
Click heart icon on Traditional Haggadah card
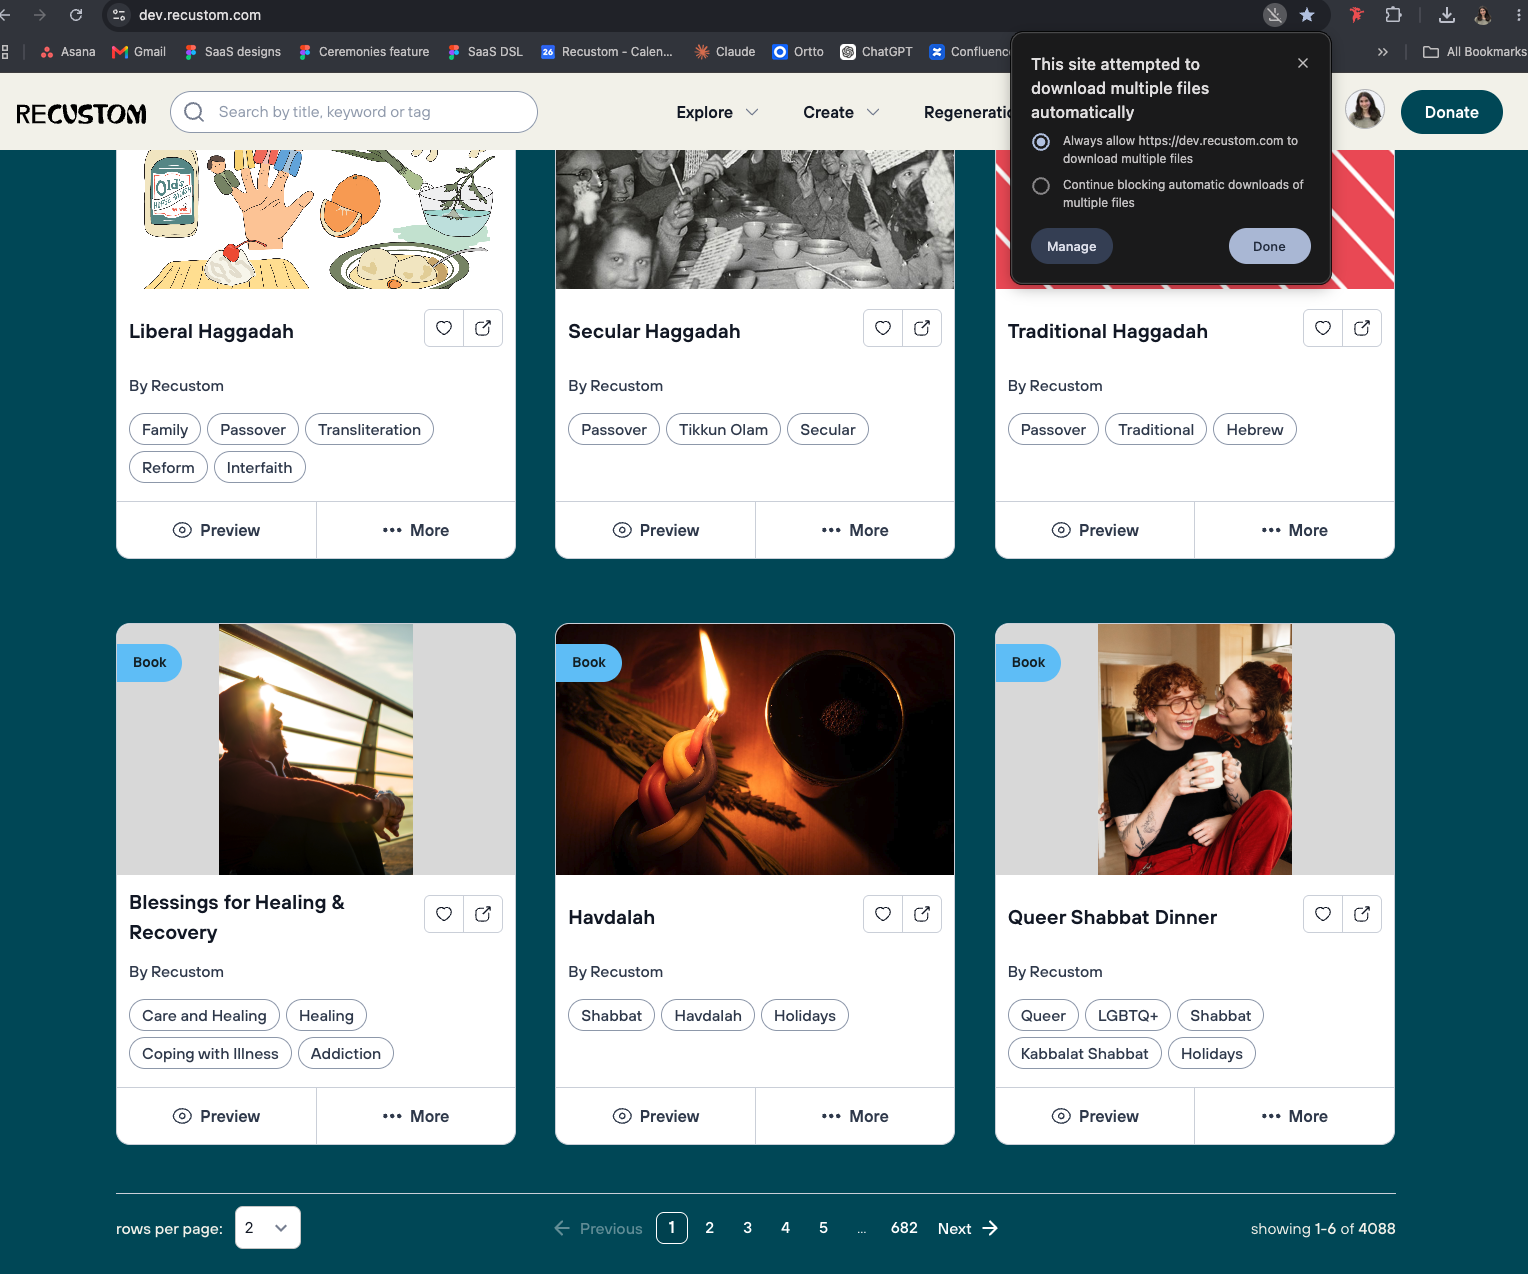click(1323, 328)
